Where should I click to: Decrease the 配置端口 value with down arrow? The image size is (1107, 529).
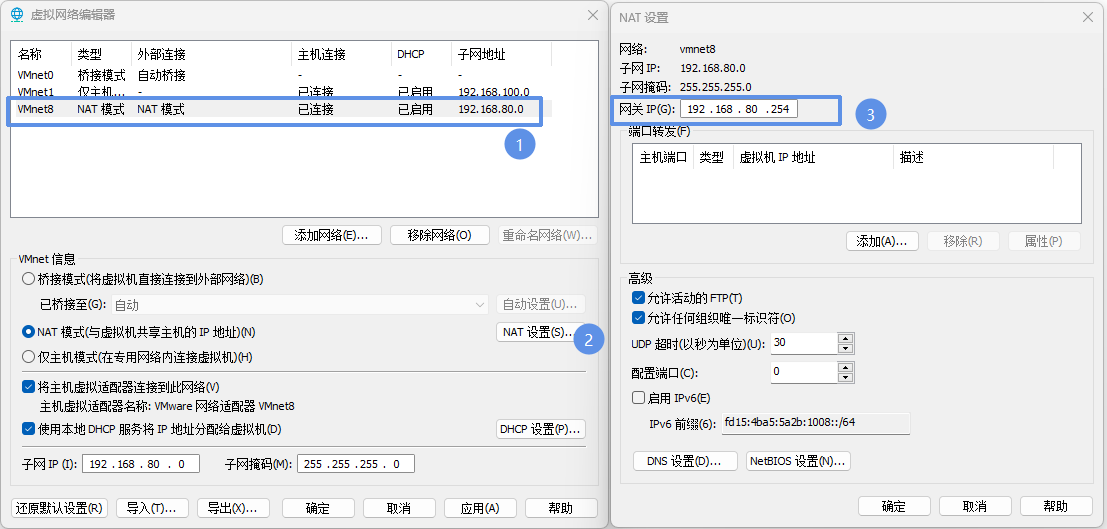[x=846, y=377]
